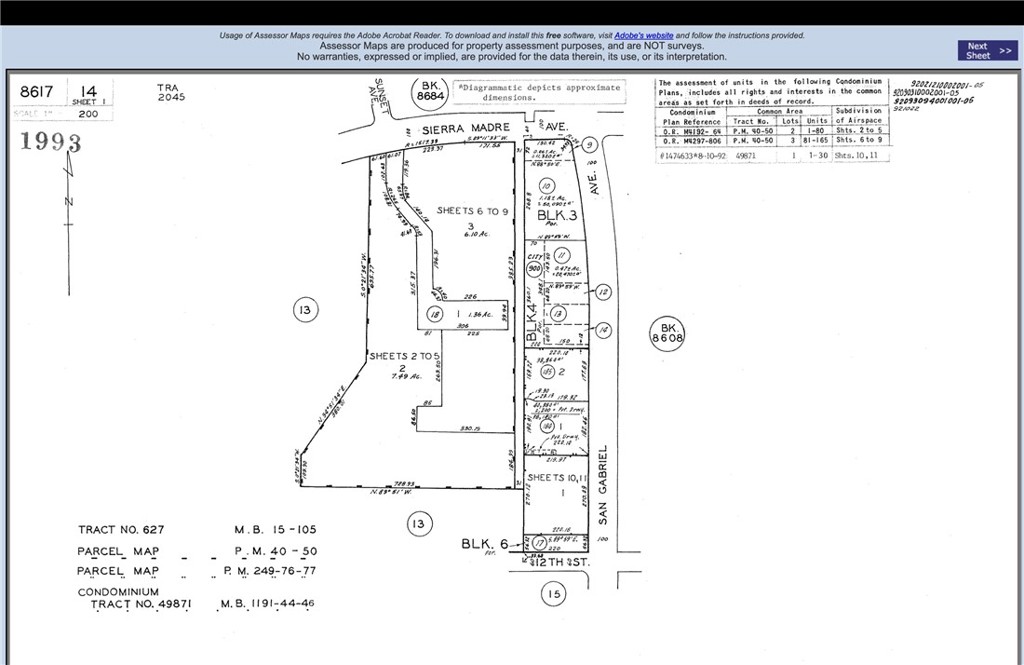Click the BK. 8608 book reference bubble
The width and height of the screenshot is (1024, 665).
(667, 334)
